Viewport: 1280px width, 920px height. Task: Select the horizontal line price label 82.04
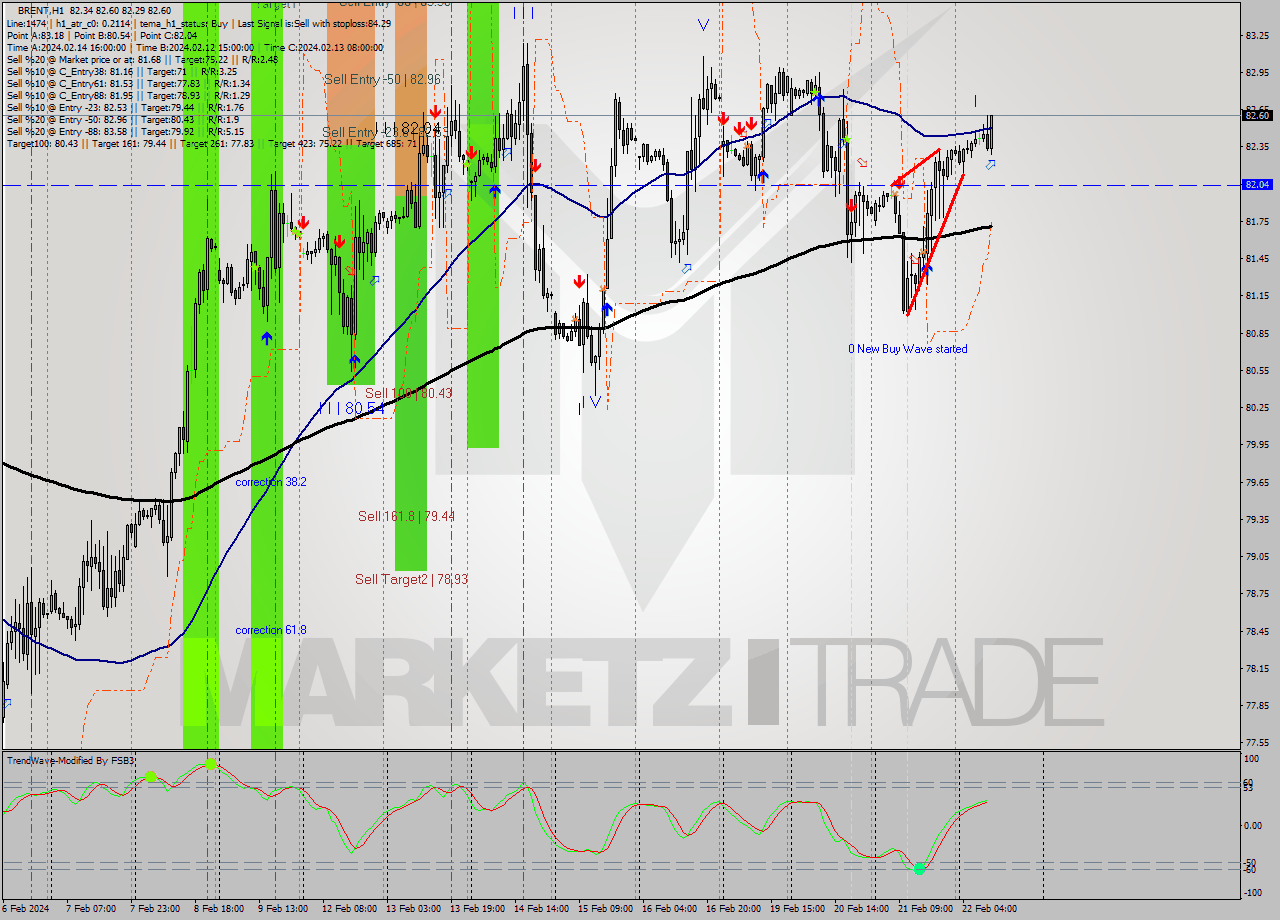1257,185
